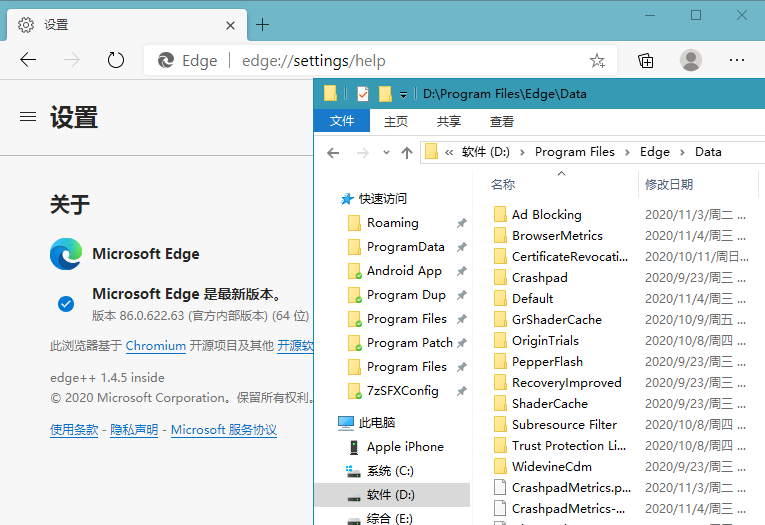This screenshot has height=525, width=765.
Task: Open the Android App quick access folder
Action: [404, 271]
